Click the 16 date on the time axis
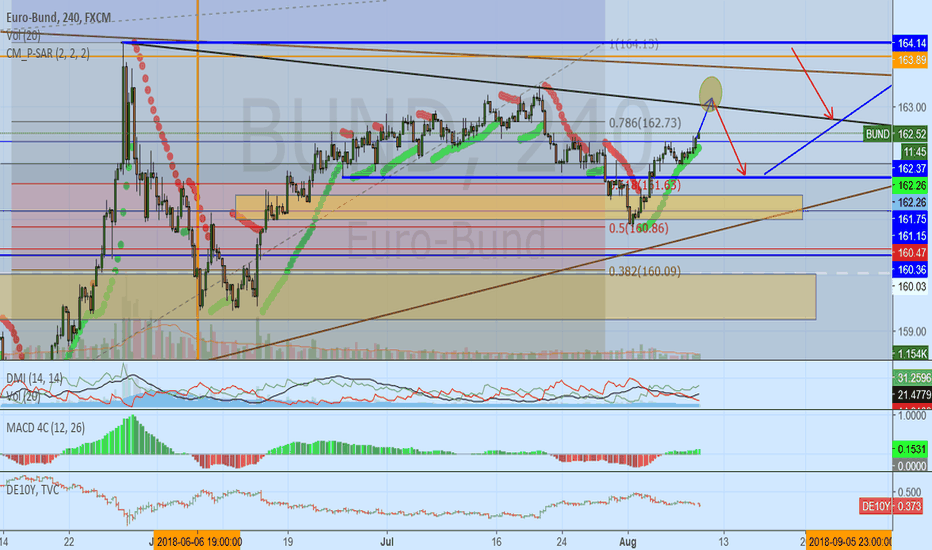The height and width of the screenshot is (550, 932). coord(496,542)
